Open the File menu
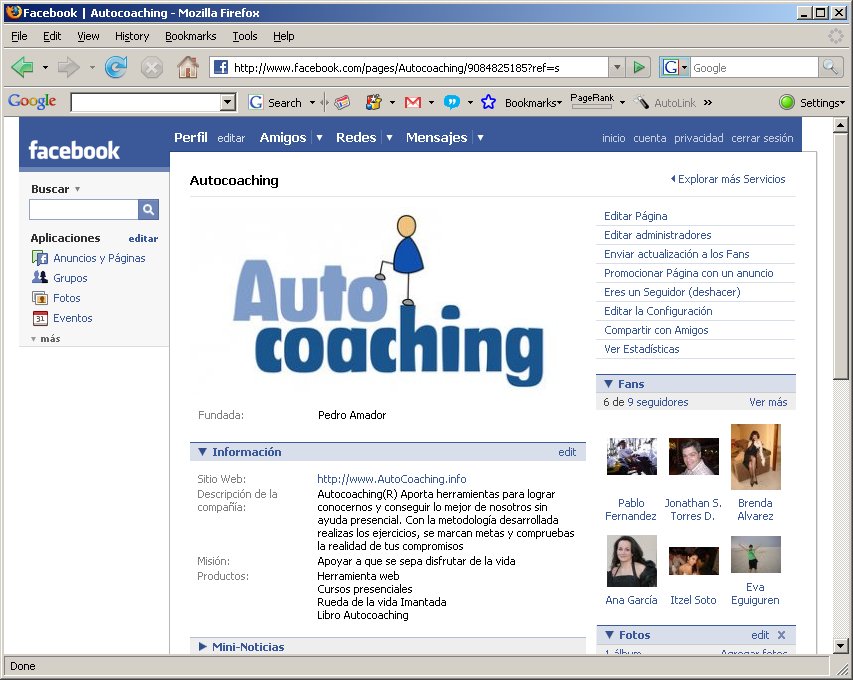The width and height of the screenshot is (853, 680). point(19,36)
